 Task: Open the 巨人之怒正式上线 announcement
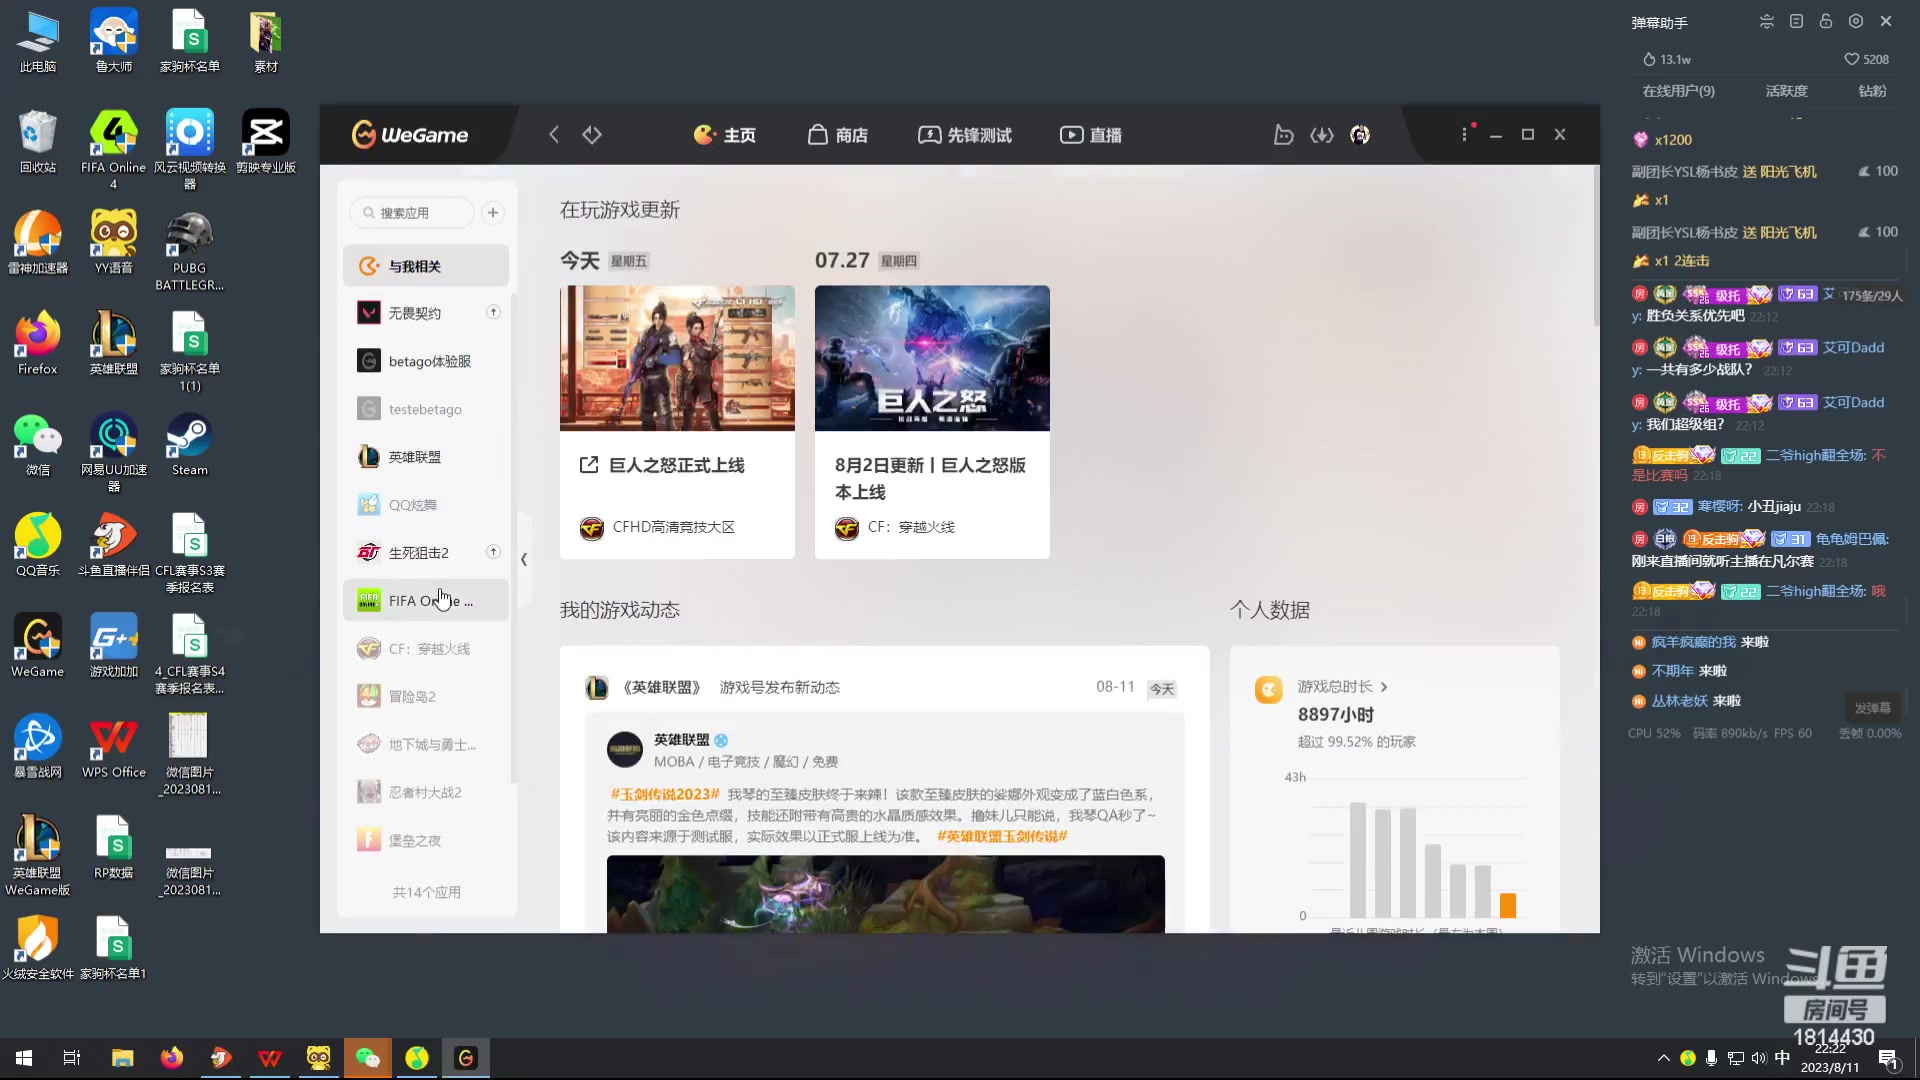(674, 464)
